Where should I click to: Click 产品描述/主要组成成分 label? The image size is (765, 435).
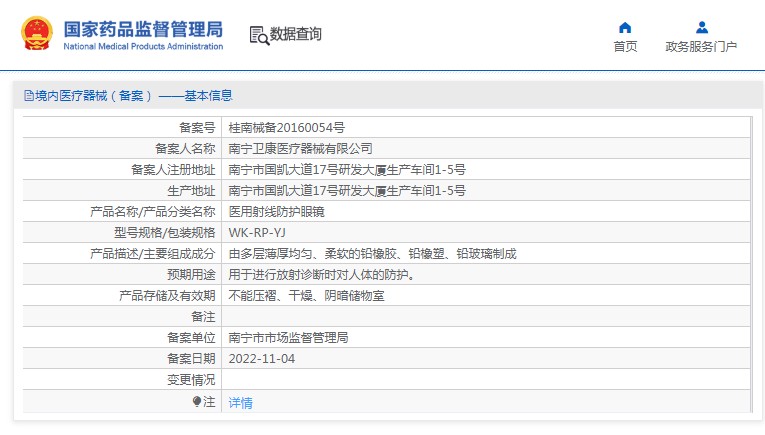152,254
